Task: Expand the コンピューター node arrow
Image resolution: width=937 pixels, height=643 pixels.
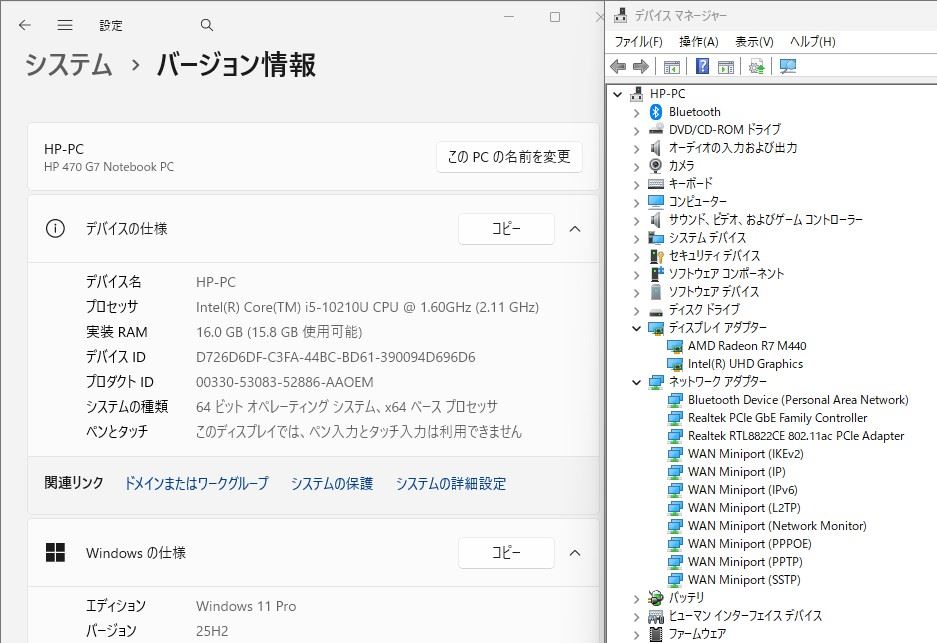Action: click(x=636, y=203)
